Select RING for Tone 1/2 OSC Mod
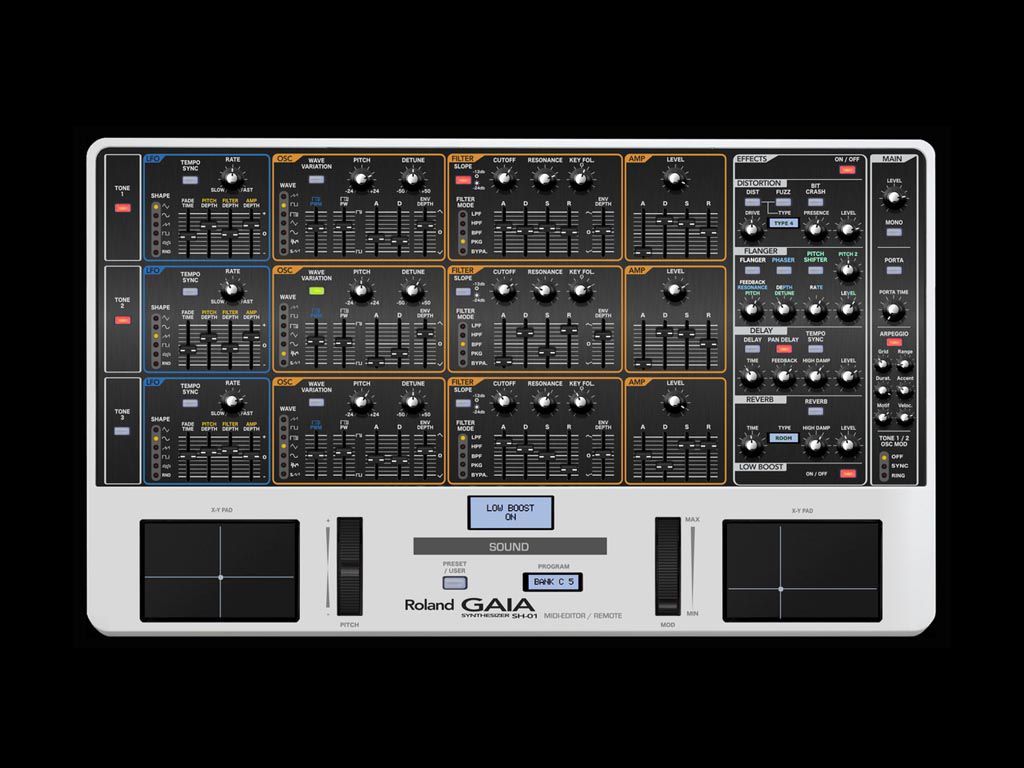Screen dimensions: 1024x768 coord(884,475)
